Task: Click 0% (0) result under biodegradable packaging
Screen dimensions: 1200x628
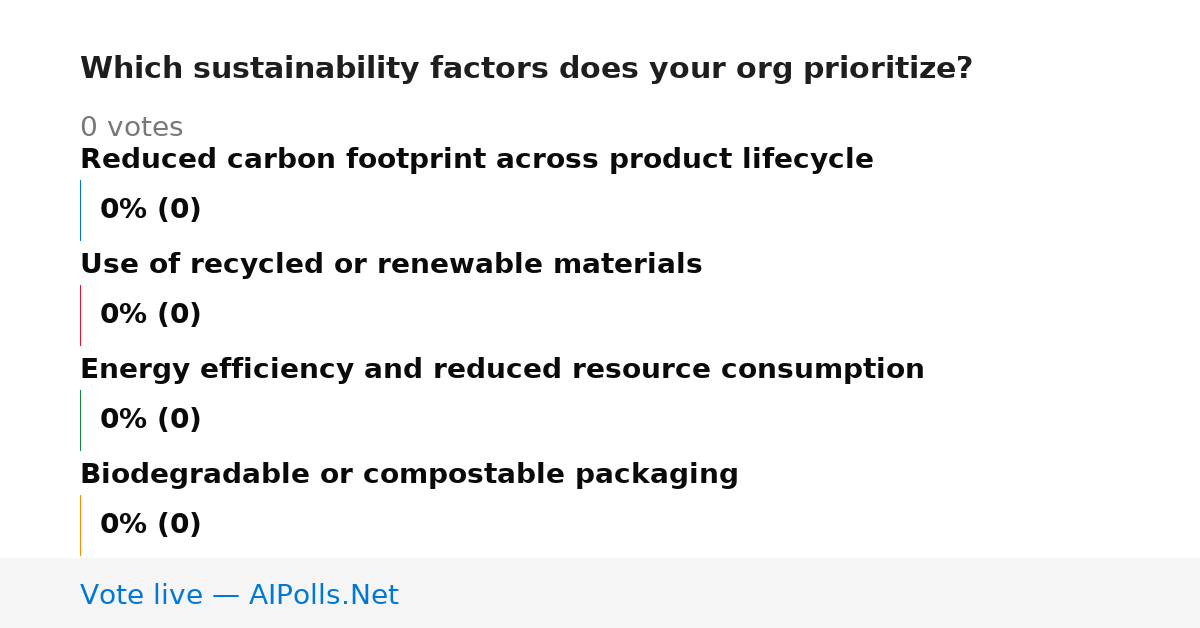Action: pos(150,525)
